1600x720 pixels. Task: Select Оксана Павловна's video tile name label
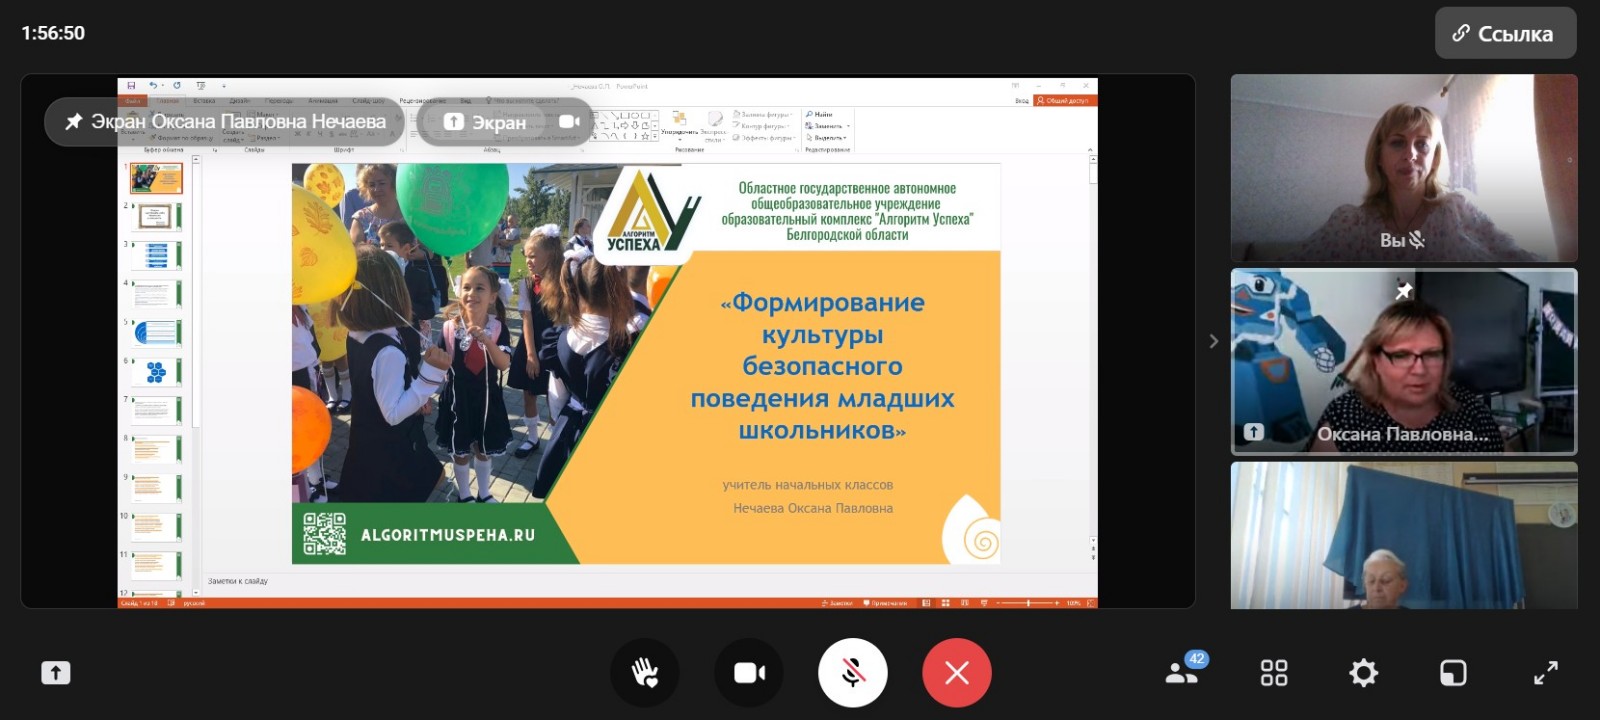point(1402,434)
